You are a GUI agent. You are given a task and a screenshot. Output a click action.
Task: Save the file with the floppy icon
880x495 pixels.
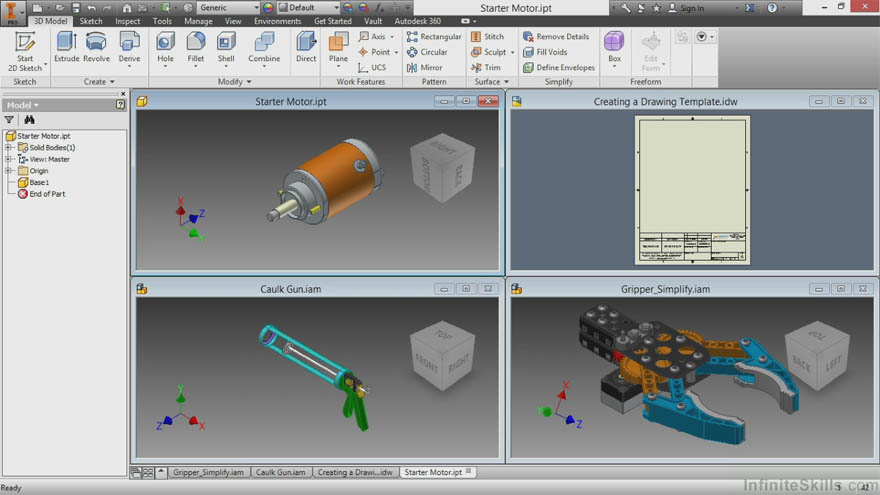coord(75,8)
